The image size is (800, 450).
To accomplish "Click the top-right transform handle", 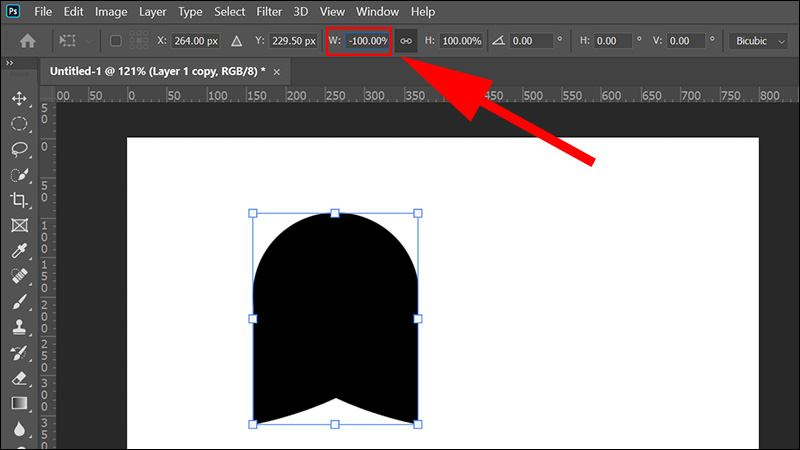I will (418, 213).
